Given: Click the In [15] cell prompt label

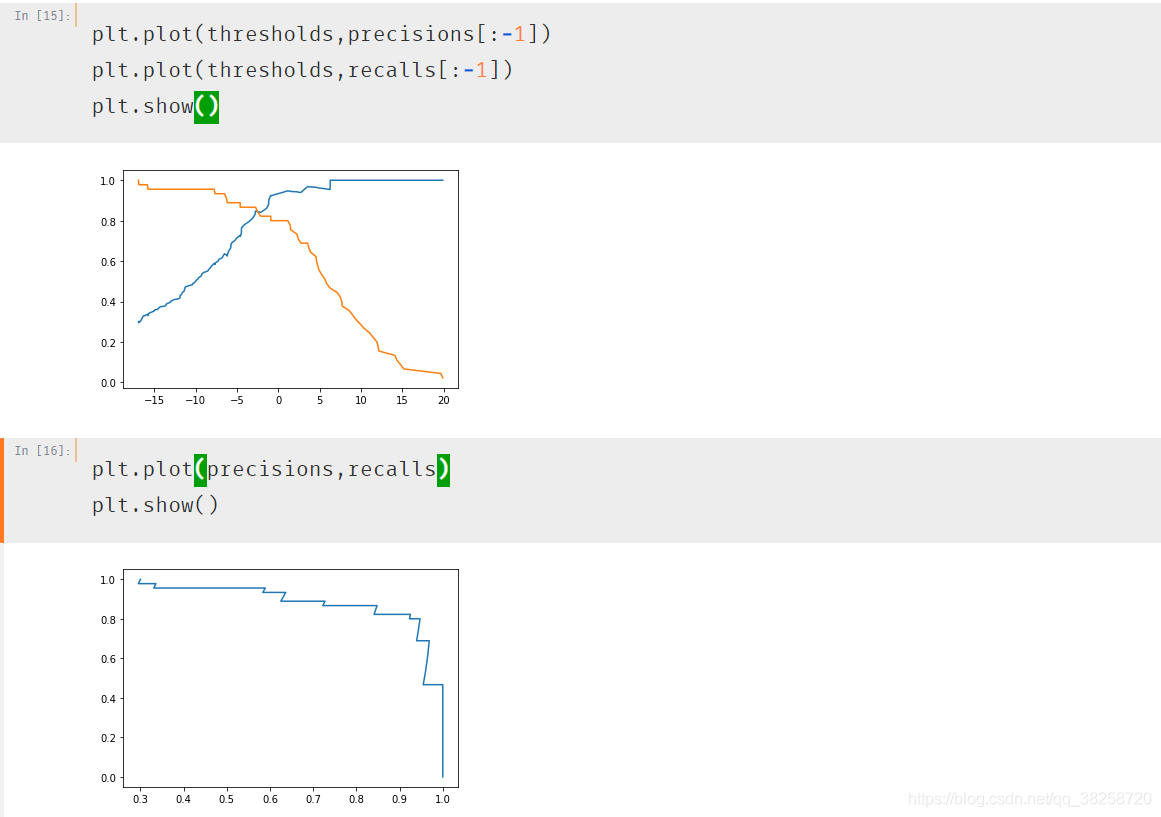Looking at the screenshot, I should click(42, 16).
